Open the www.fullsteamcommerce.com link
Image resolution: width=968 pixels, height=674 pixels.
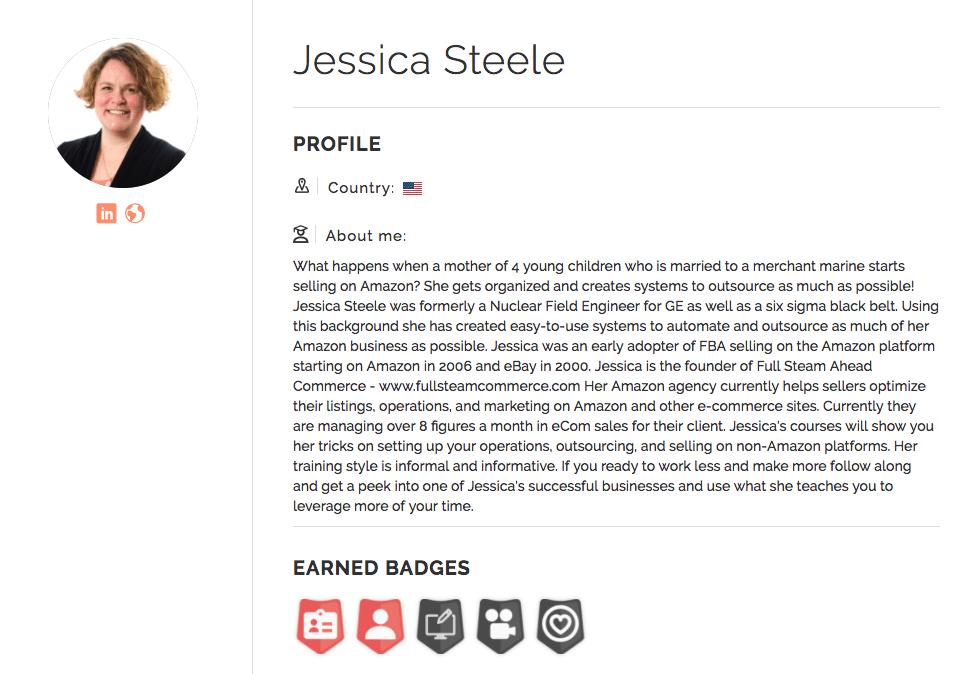[465, 386]
